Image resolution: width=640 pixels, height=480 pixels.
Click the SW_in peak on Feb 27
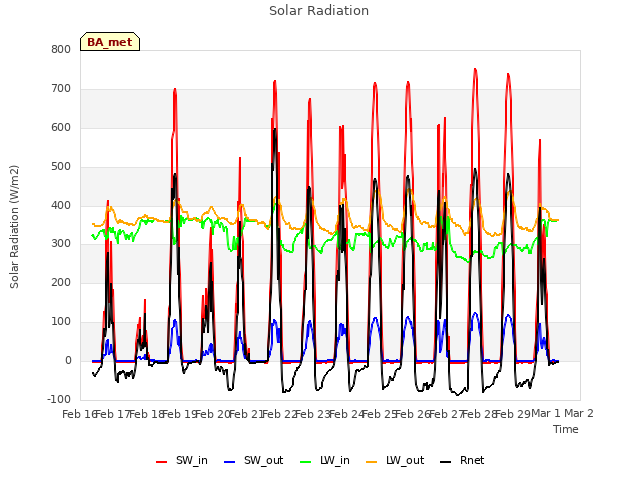click(475, 69)
